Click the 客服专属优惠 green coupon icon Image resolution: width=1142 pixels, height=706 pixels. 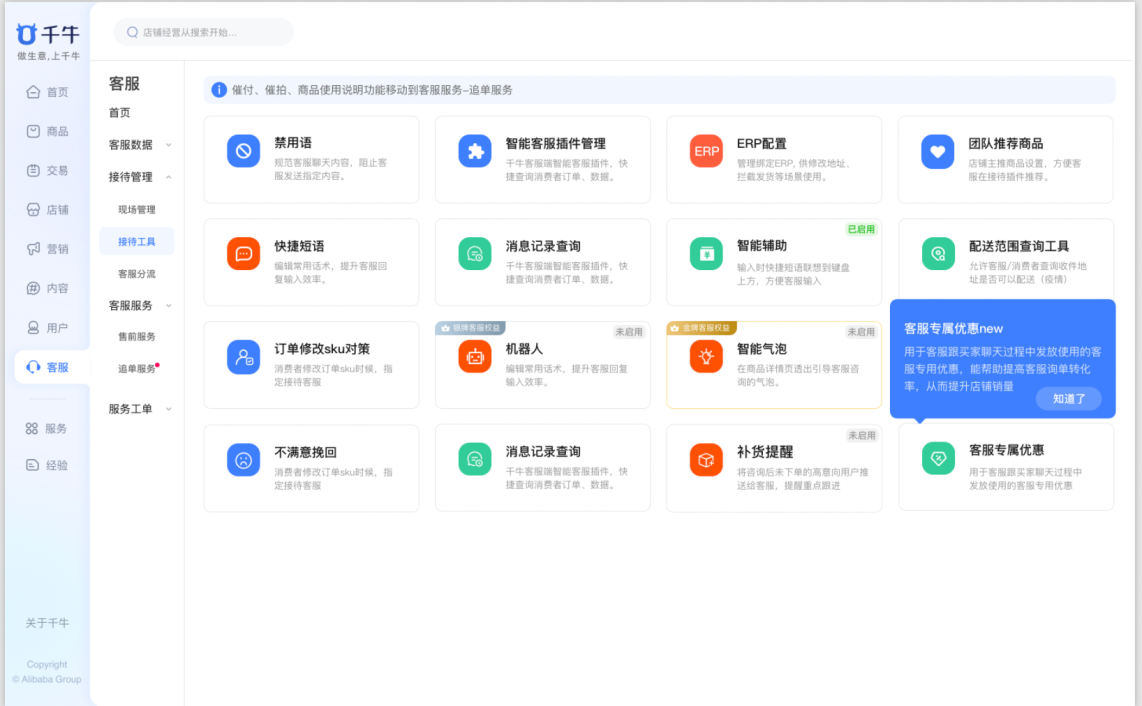click(937, 458)
